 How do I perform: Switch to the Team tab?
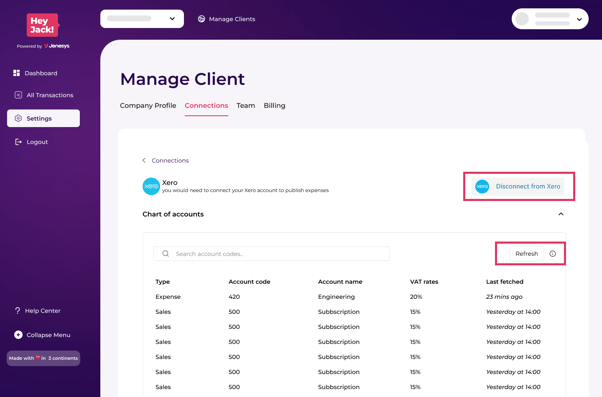point(246,106)
